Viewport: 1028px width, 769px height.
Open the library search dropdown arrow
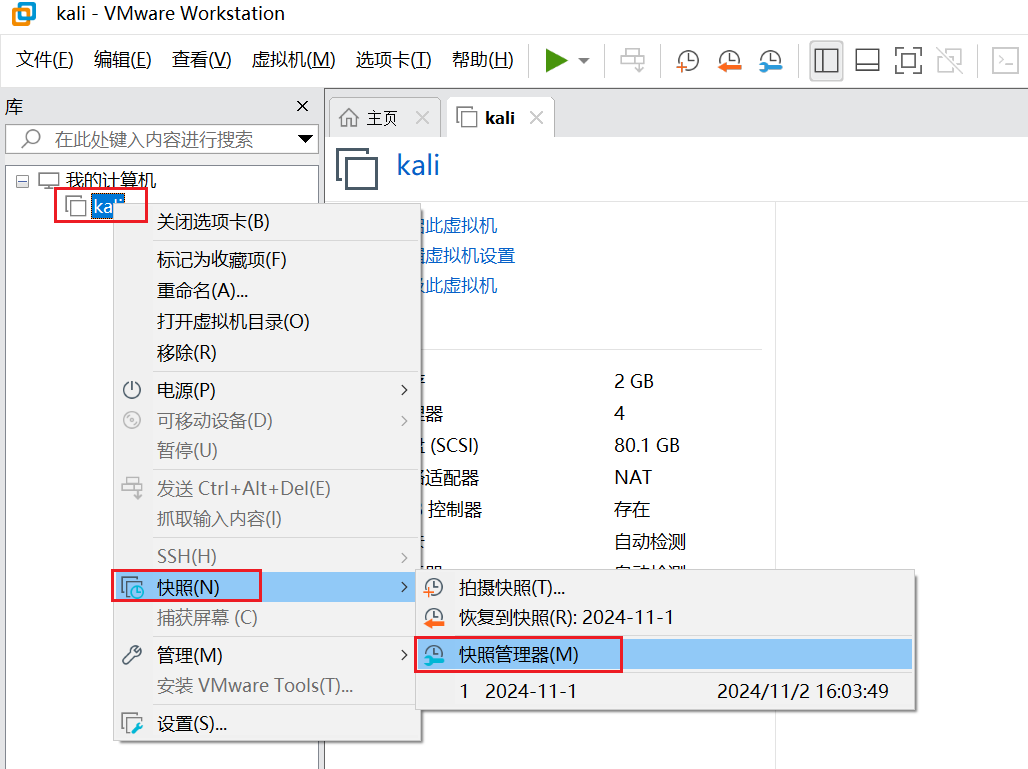305,139
